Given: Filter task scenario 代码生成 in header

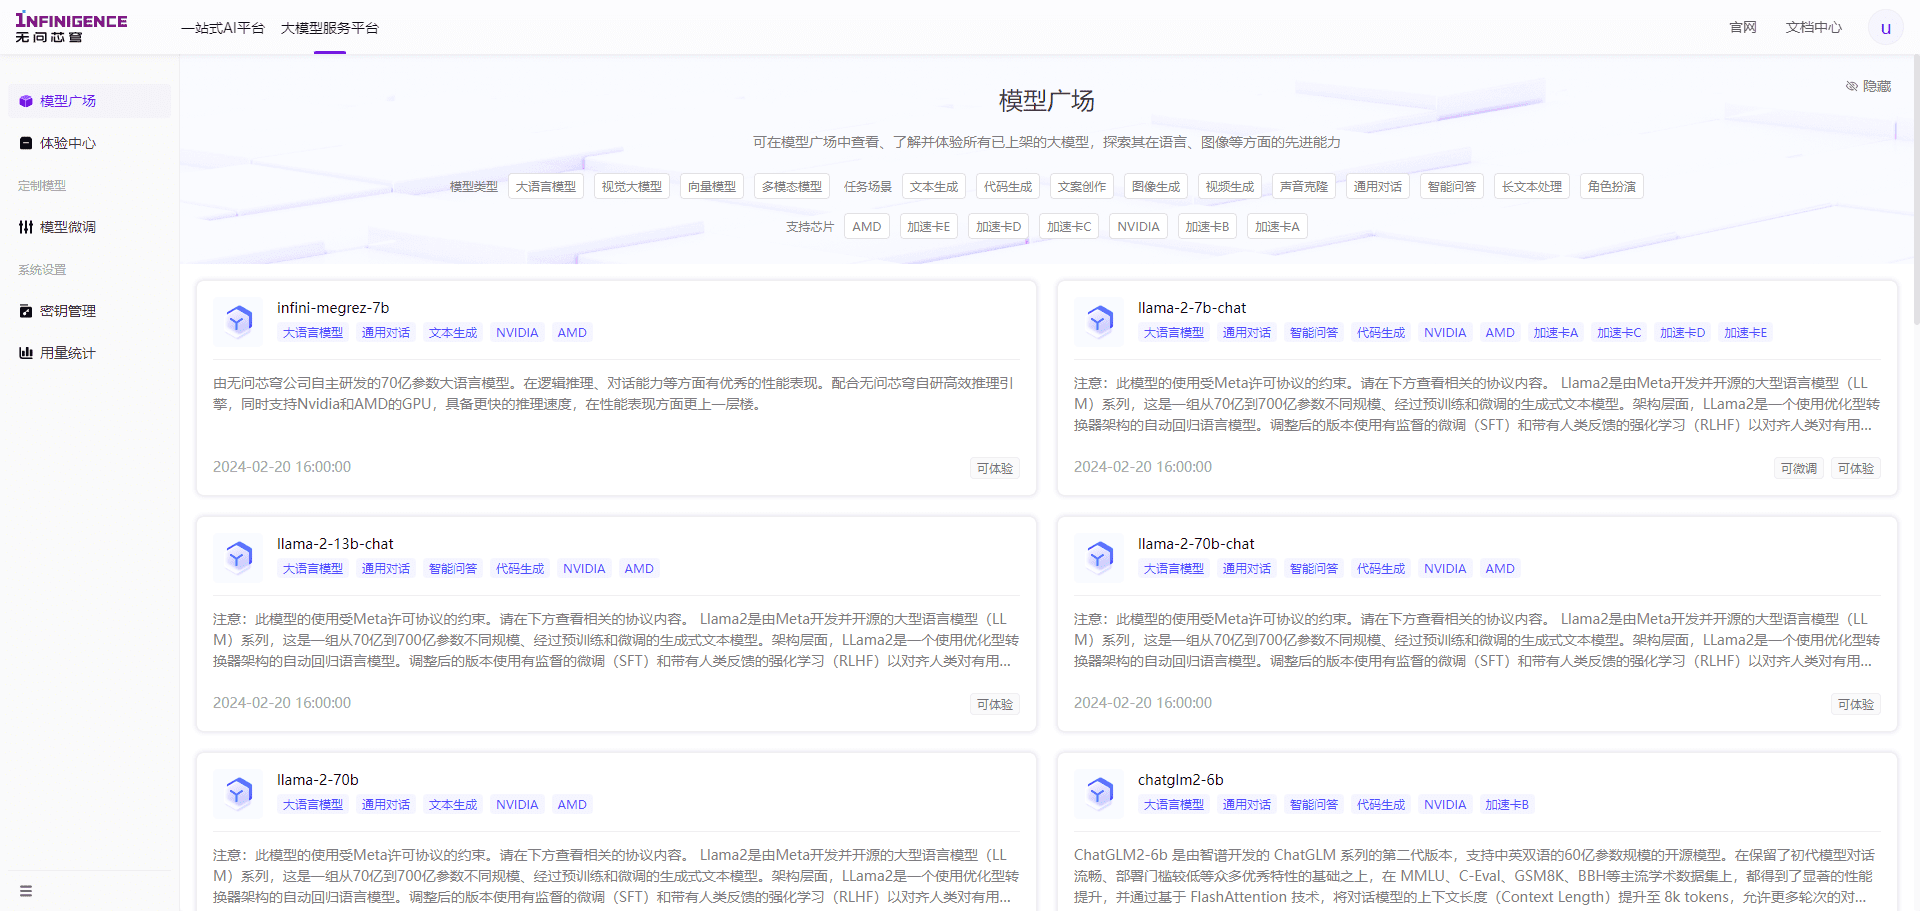Looking at the screenshot, I should click(1007, 186).
